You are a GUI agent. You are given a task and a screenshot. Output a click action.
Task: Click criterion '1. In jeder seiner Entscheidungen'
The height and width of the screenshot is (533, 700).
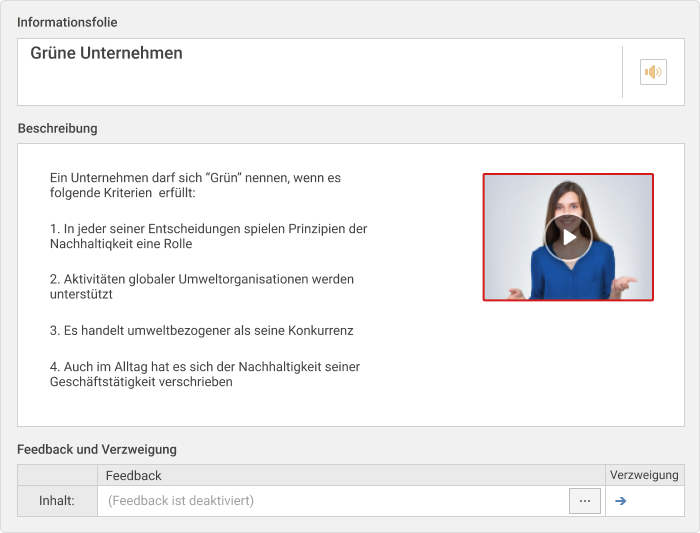(x=208, y=236)
